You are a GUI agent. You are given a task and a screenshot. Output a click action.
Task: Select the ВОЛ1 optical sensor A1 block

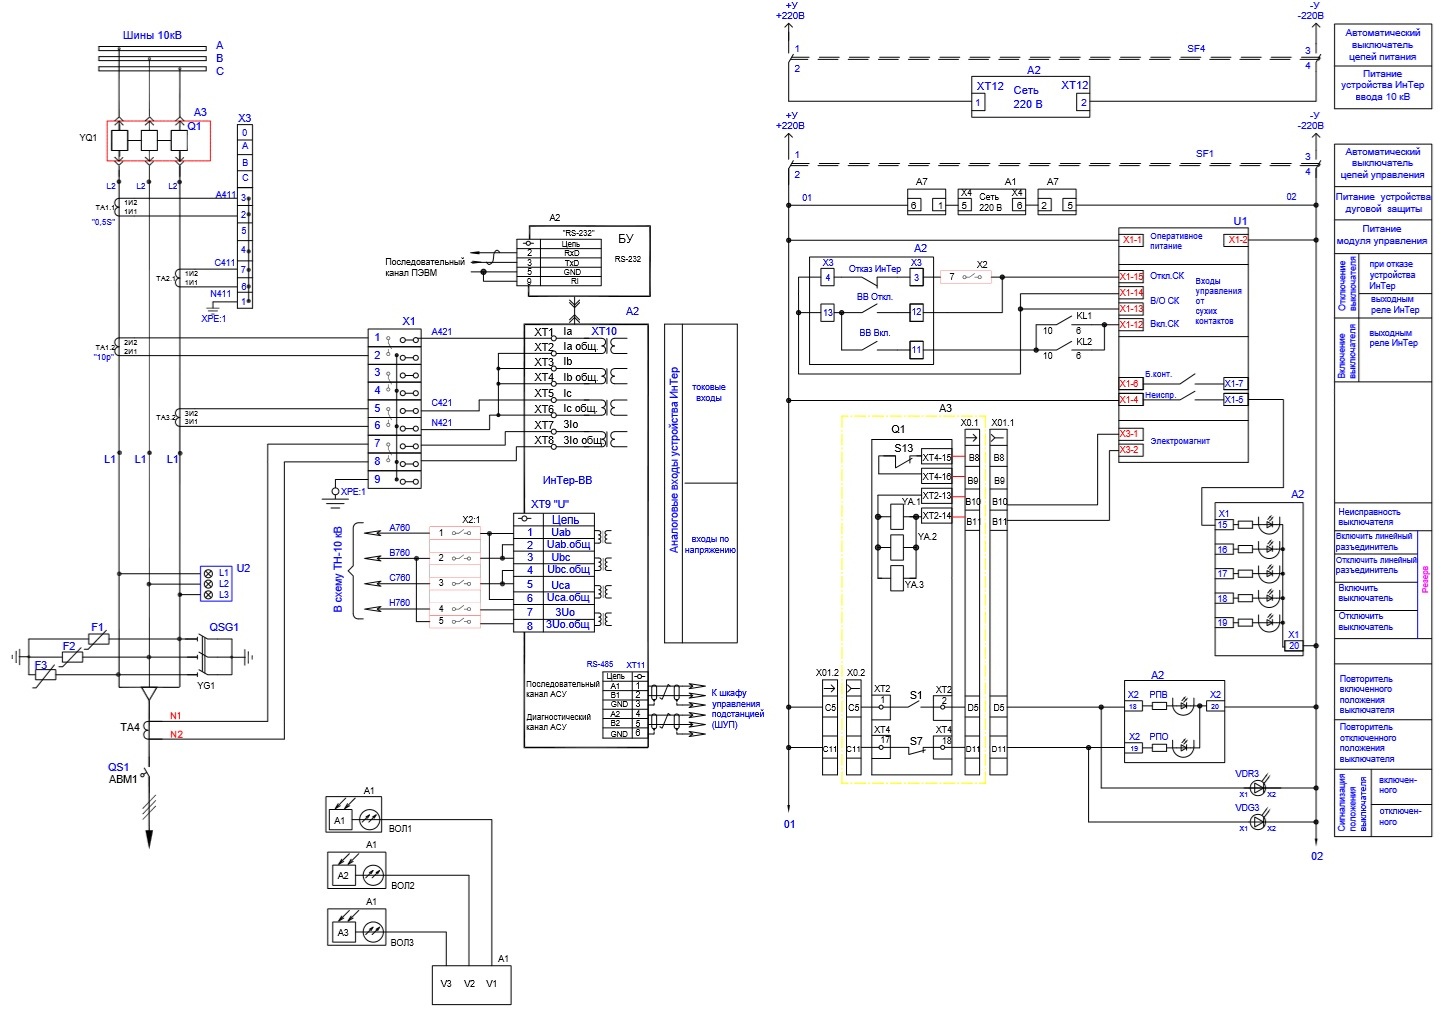tap(355, 814)
